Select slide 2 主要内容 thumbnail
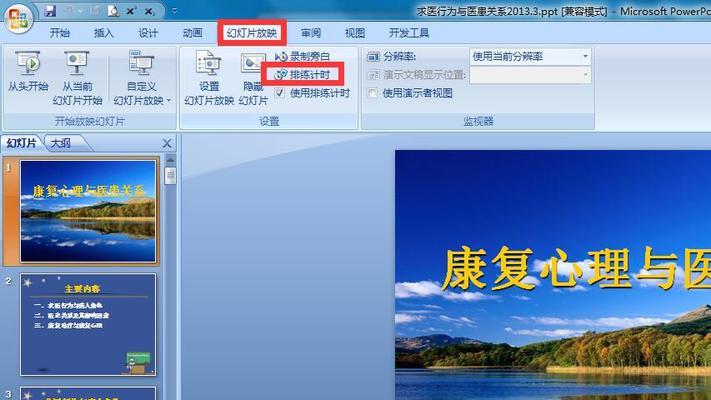This screenshot has height=400, width=711. (88, 325)
